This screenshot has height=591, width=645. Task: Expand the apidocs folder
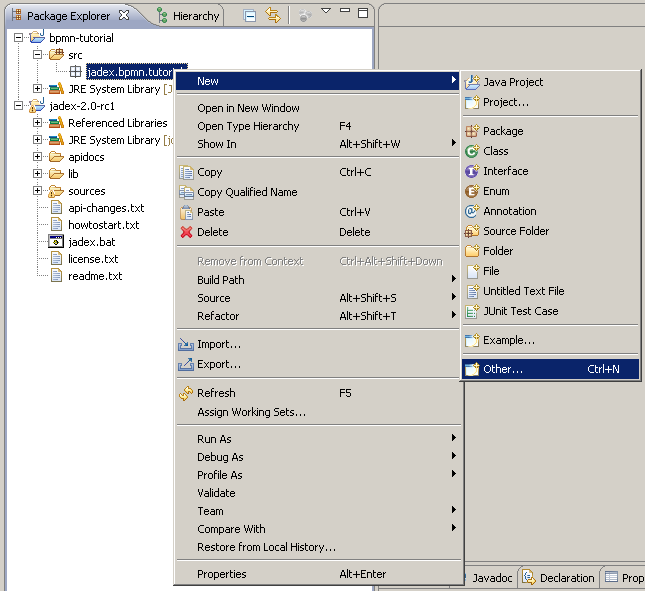pyautogui.click(x=38, y=157)
